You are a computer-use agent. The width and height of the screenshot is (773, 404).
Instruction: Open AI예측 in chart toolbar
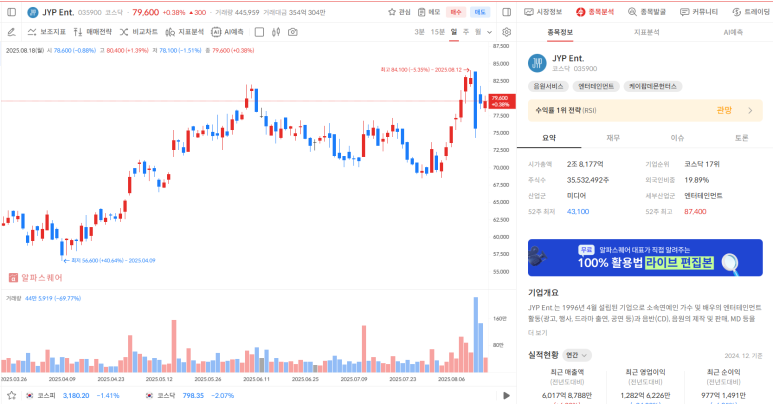227,32
